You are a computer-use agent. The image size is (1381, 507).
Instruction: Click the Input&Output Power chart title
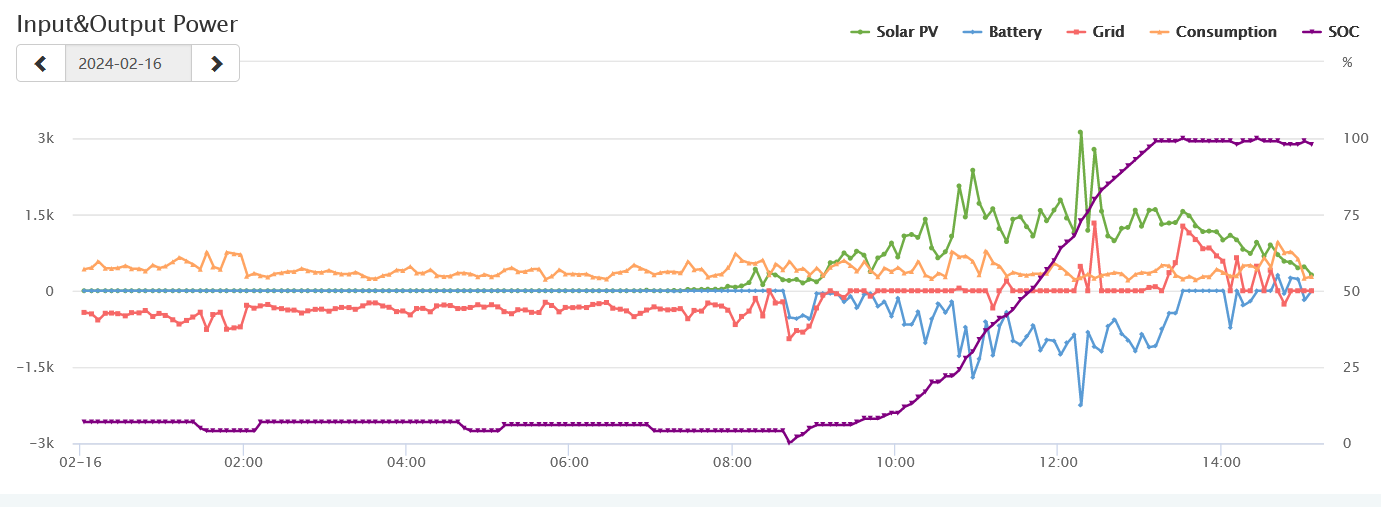click(x=127, y=24)
